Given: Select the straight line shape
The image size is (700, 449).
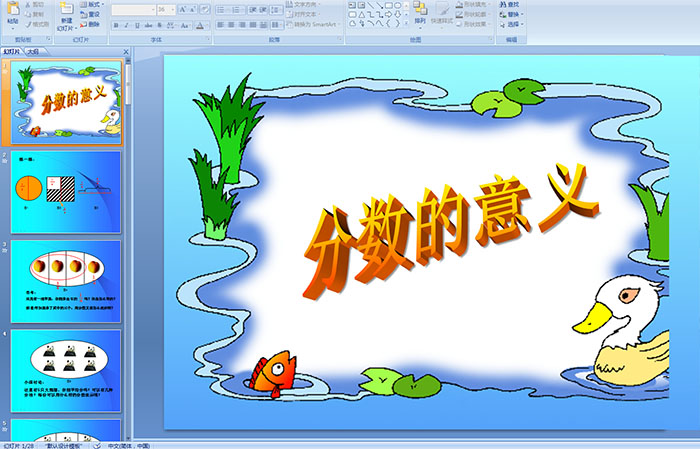Looking at the screenshot, I should [x=371, y=6].
